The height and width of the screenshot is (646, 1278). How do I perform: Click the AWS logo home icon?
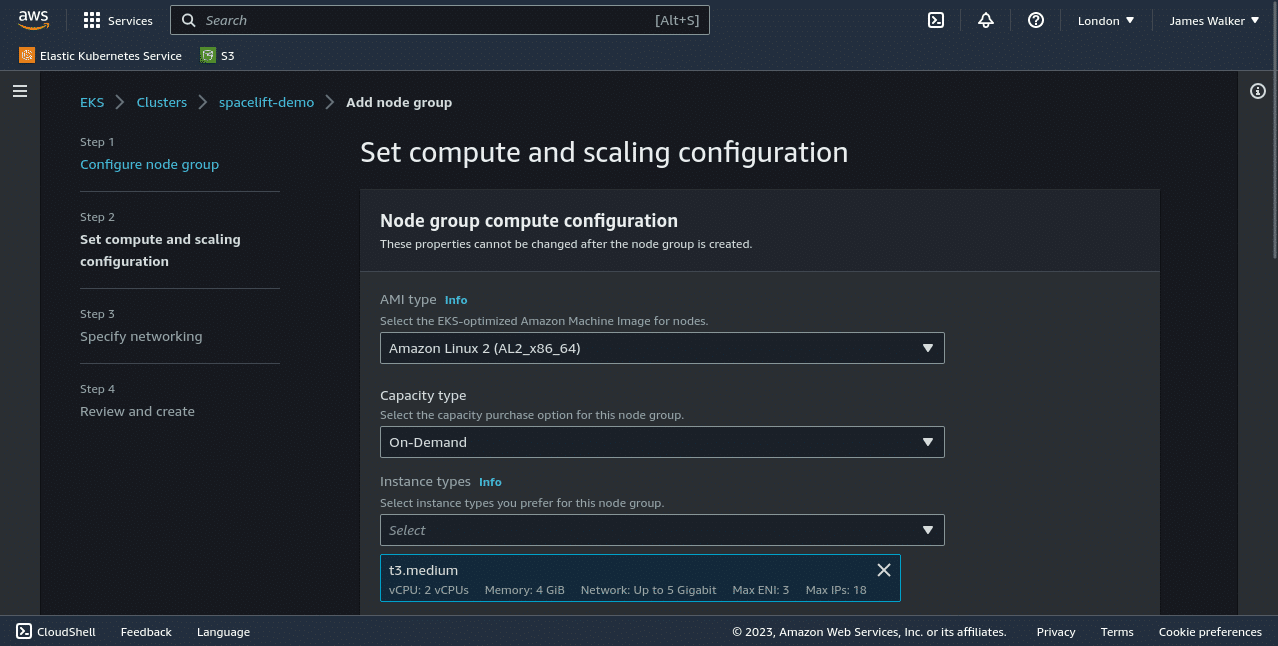33,20
